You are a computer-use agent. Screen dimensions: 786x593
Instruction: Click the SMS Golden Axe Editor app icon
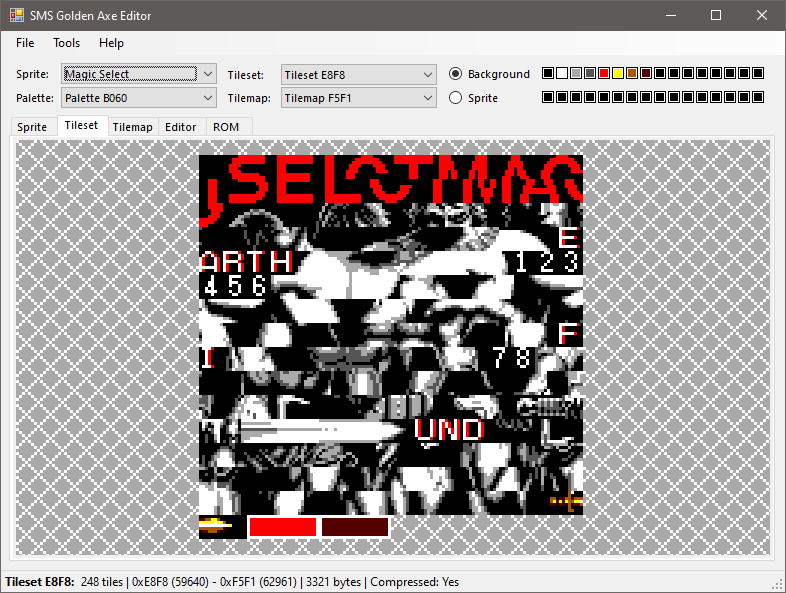coord(17,16)
